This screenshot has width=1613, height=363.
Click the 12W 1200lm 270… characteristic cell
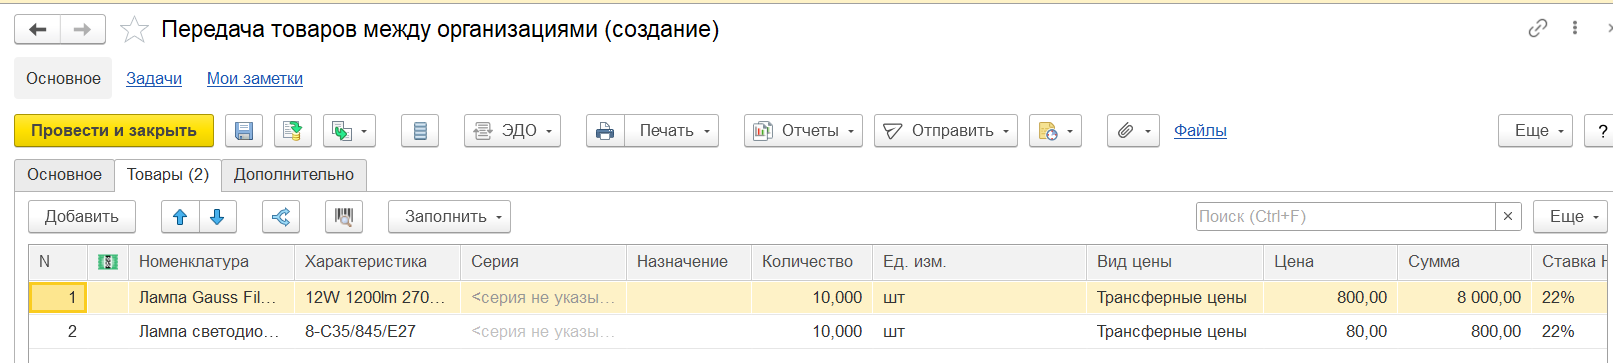tap(377, 298)
